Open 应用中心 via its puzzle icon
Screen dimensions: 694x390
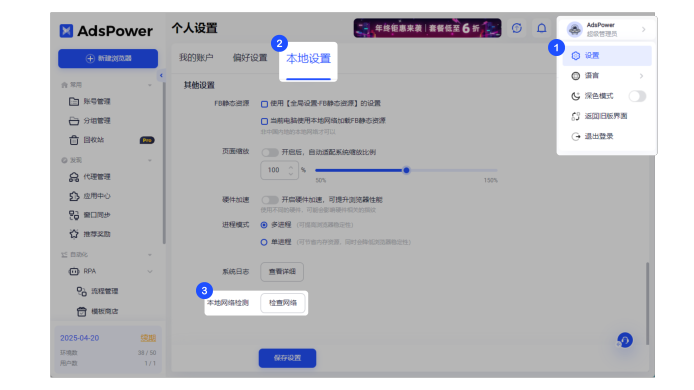74,196
